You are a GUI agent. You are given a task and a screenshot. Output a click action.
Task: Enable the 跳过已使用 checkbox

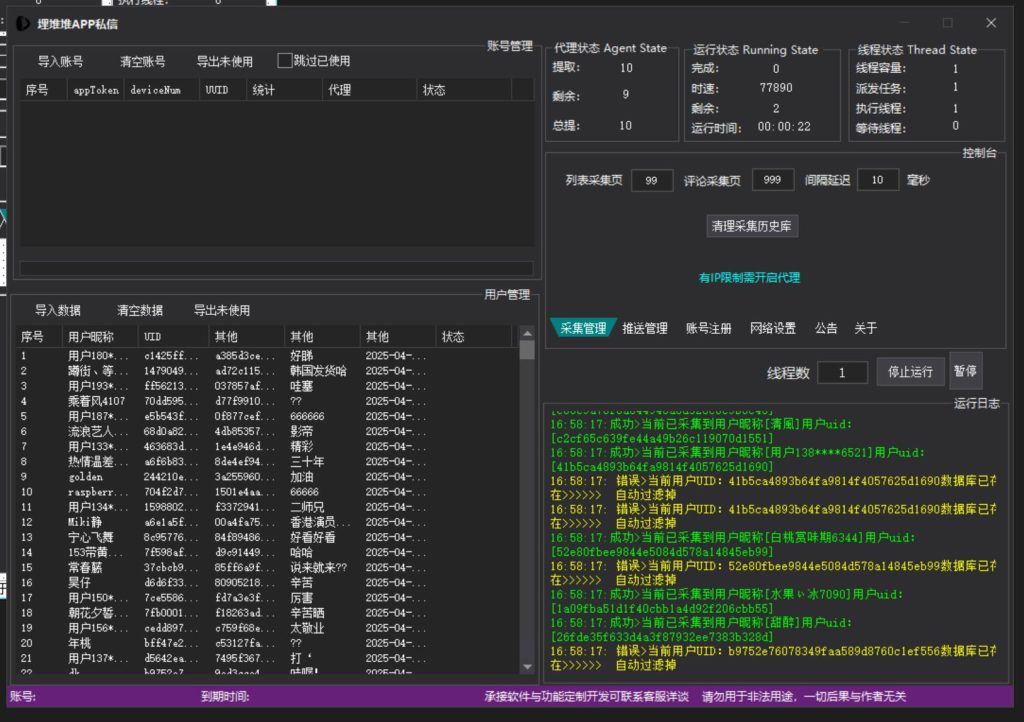coord(285,60)
